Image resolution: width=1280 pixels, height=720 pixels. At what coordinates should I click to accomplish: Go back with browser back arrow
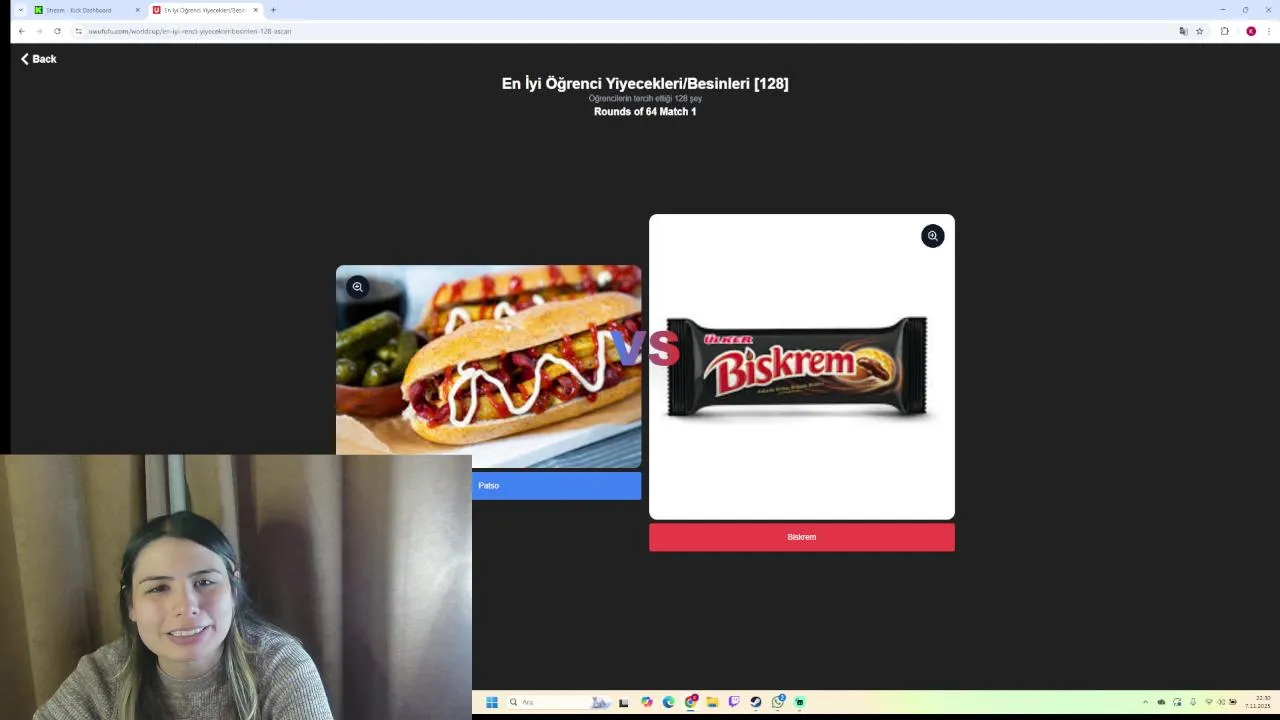click(21, 31)
